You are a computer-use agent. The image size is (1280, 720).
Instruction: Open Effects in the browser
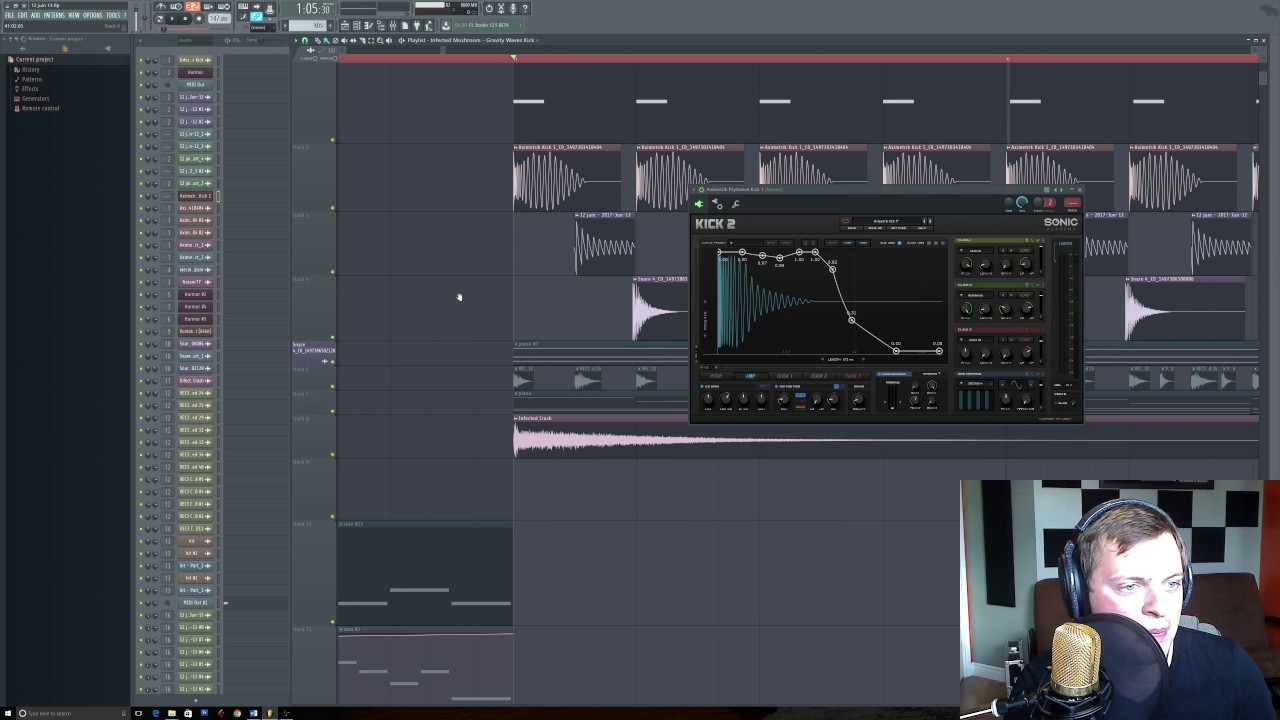pyautogui.click(x=30, y=89)
